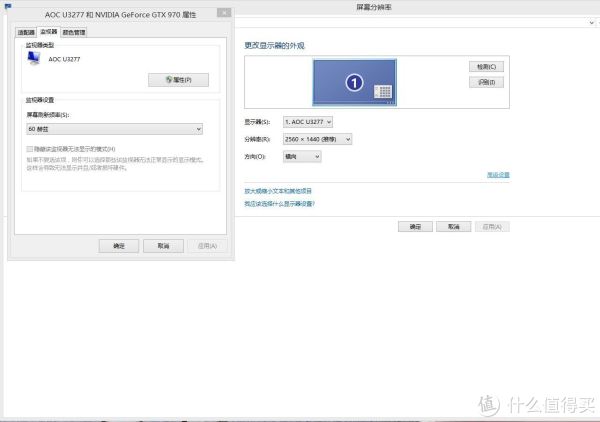Click the window icon in the top-left corner
The image size is (600, 422).
click(8, 6)
